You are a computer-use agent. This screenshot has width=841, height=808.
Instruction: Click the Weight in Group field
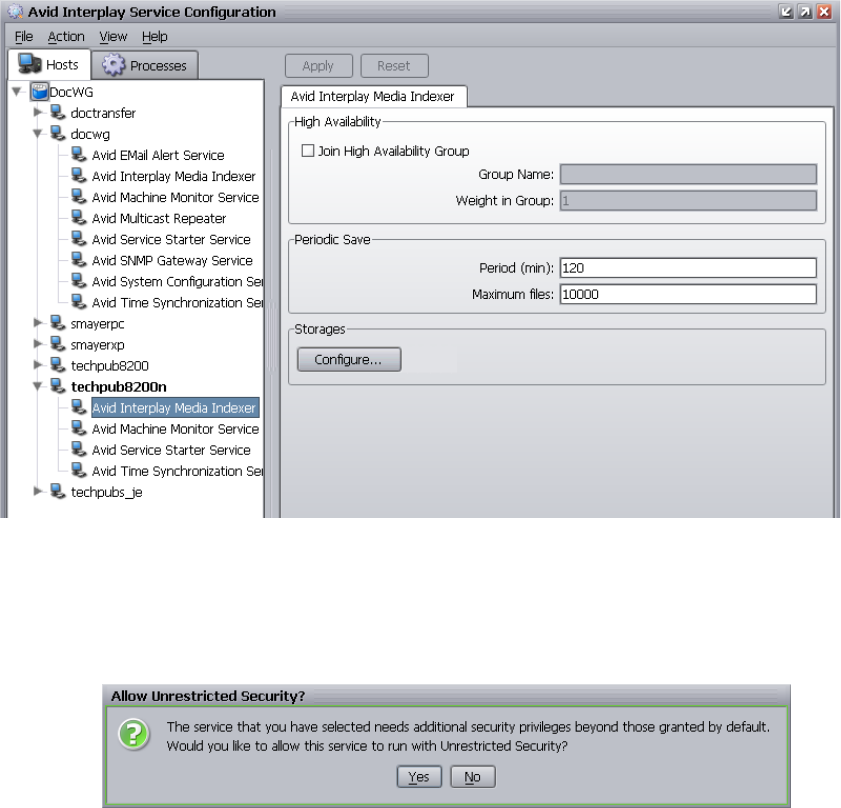[688, 201]
